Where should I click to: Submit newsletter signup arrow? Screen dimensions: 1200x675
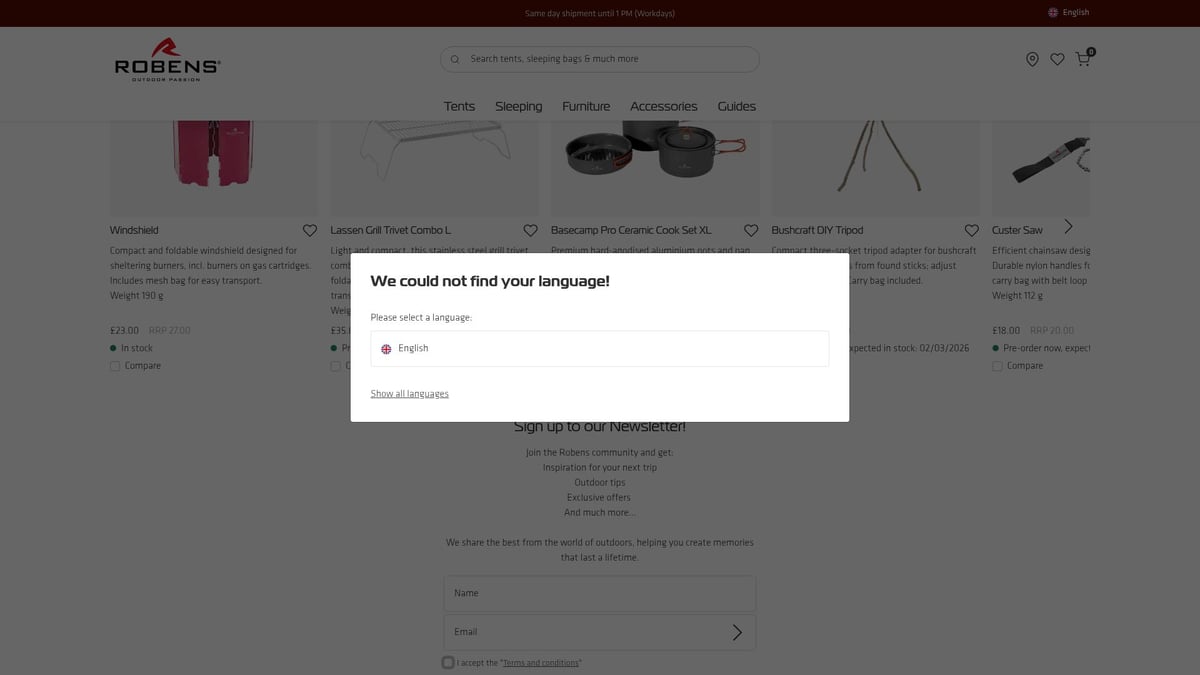(737, 632)
